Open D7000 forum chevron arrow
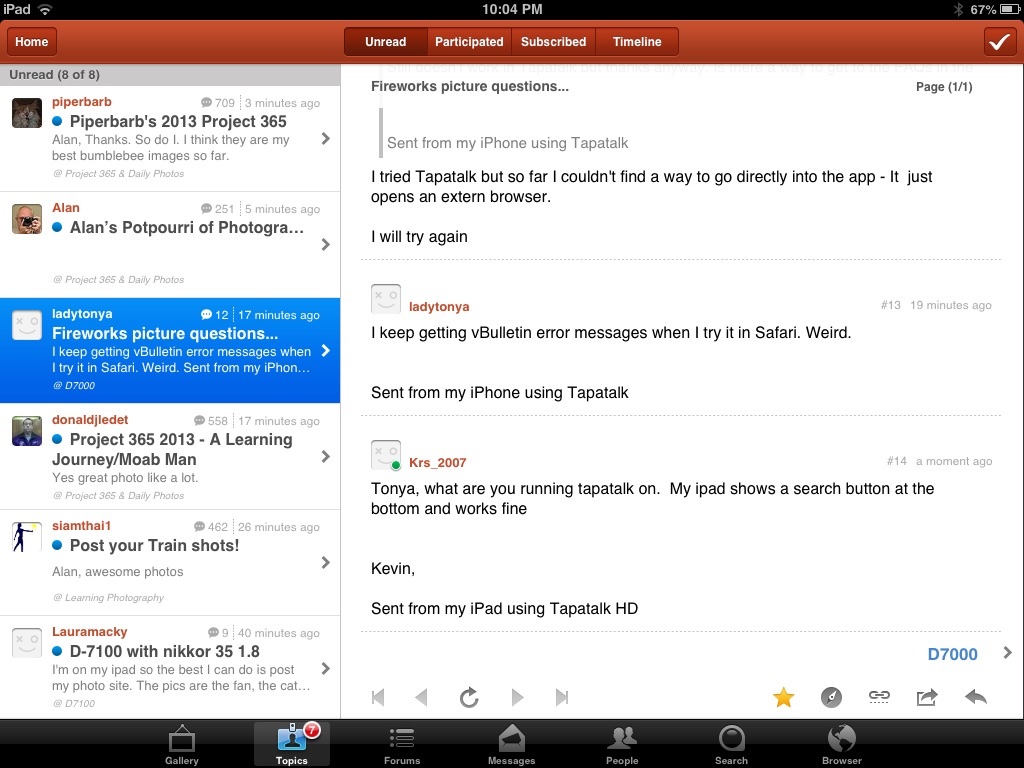The height and width of the screenshot is (768, 1024). 1006,653
